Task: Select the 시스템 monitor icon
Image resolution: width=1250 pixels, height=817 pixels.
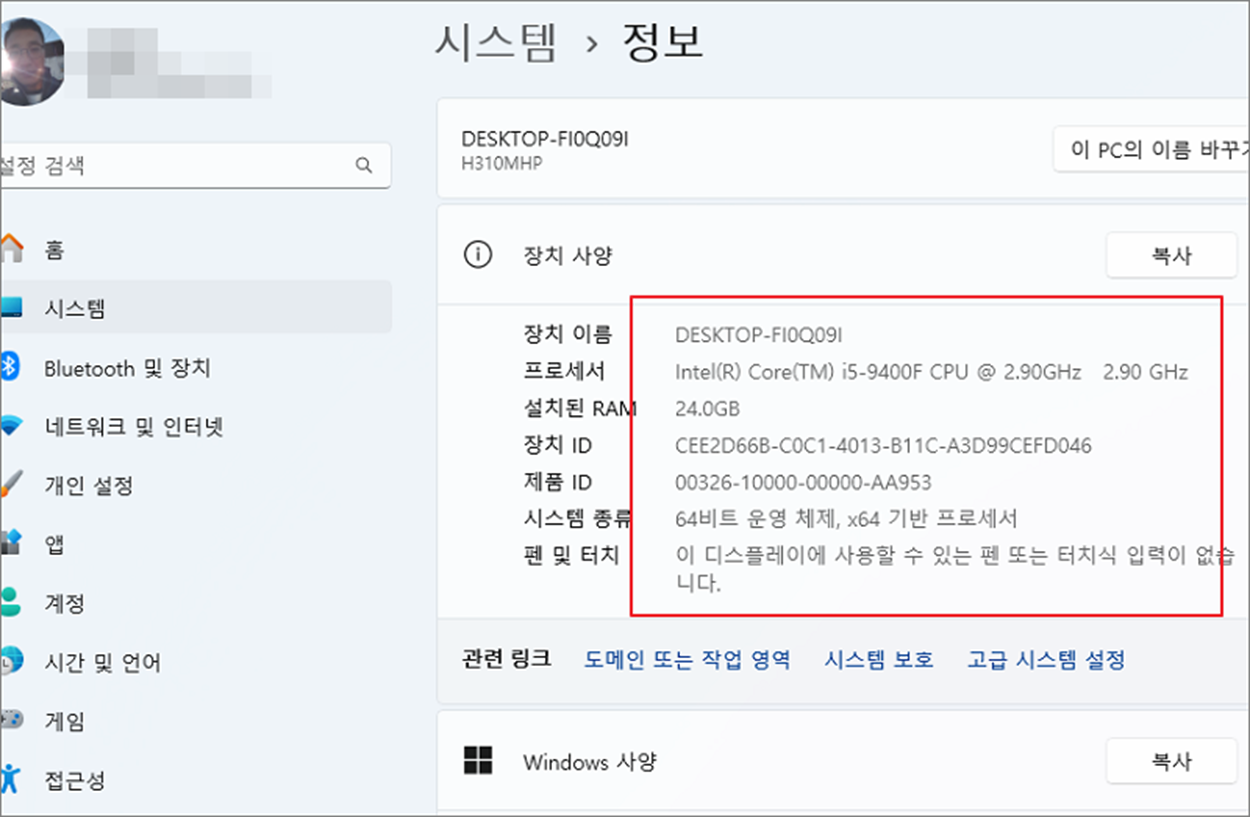Action: (10, 307)
